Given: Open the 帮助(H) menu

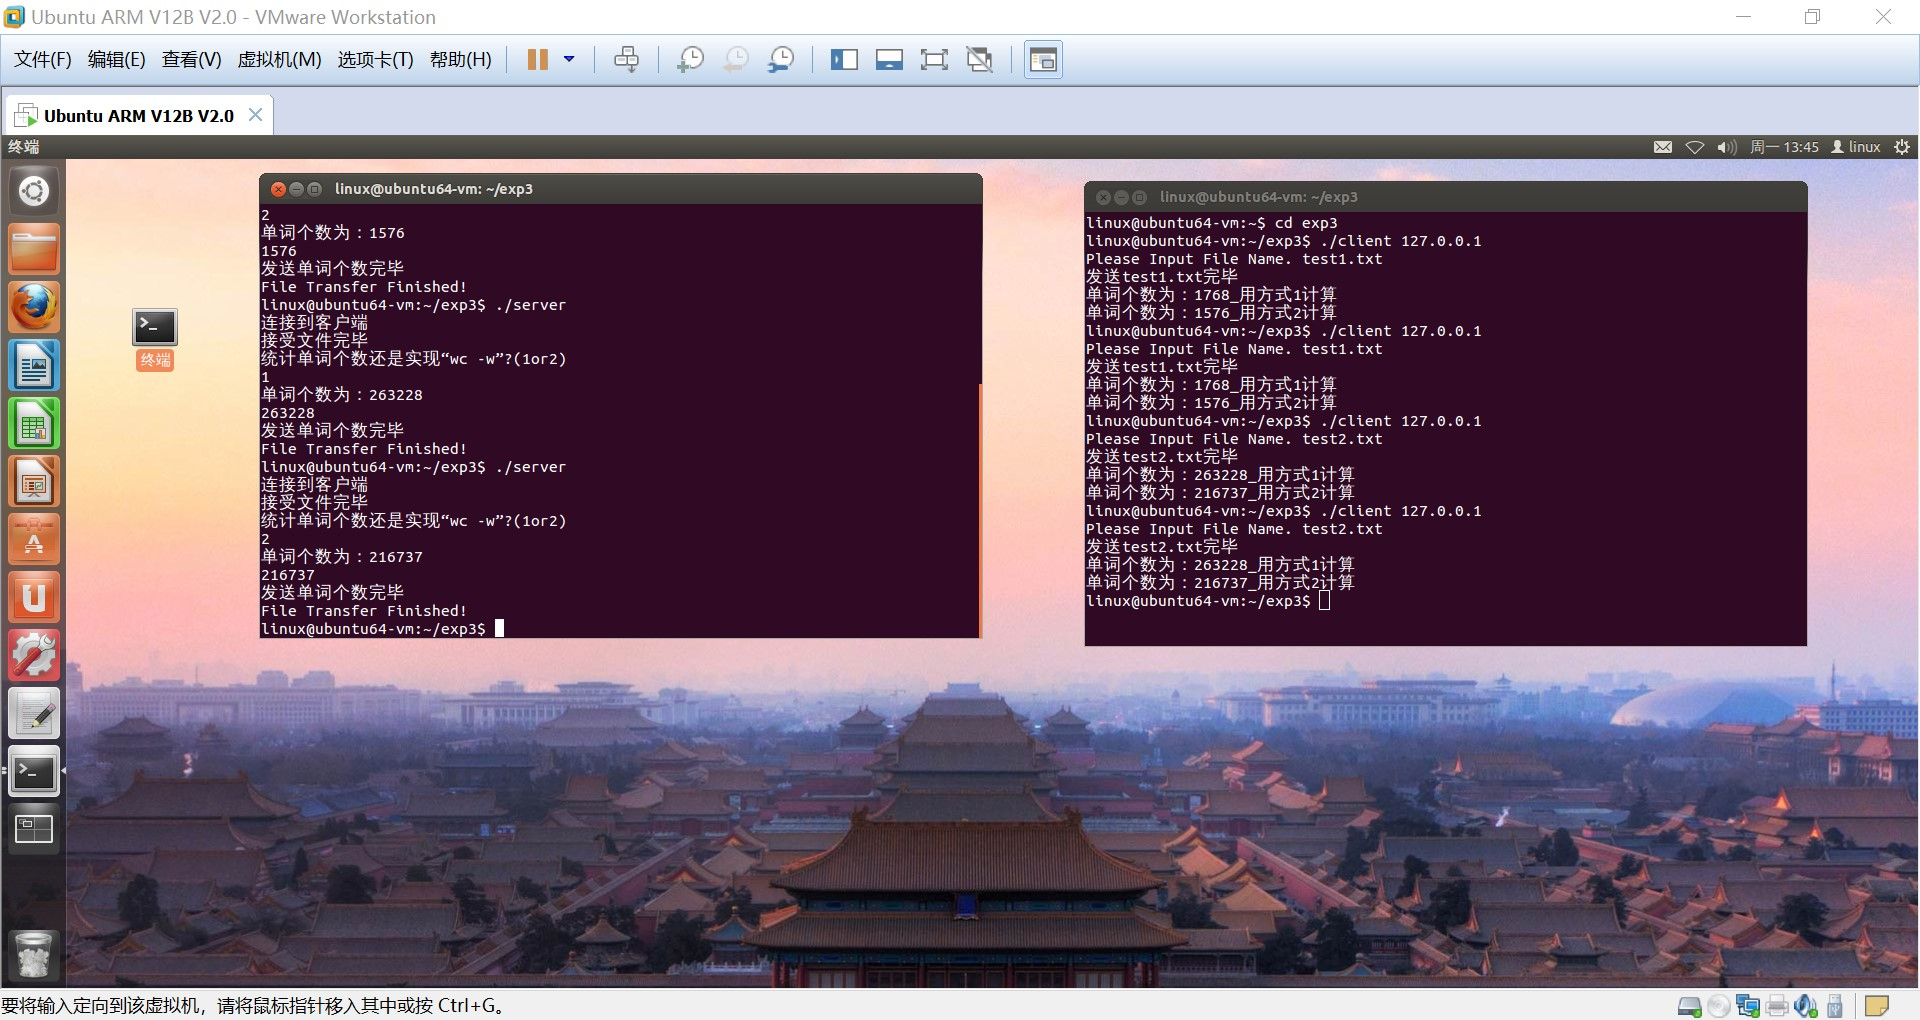Looking at the screenshot, I should point(461,60).
